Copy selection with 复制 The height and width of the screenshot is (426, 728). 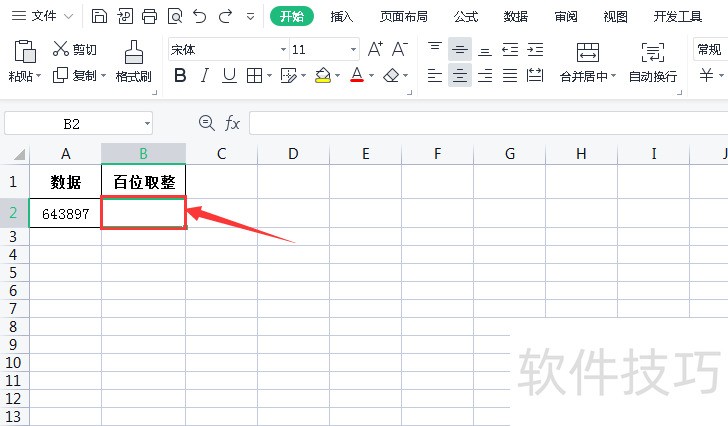coord(75,75)
